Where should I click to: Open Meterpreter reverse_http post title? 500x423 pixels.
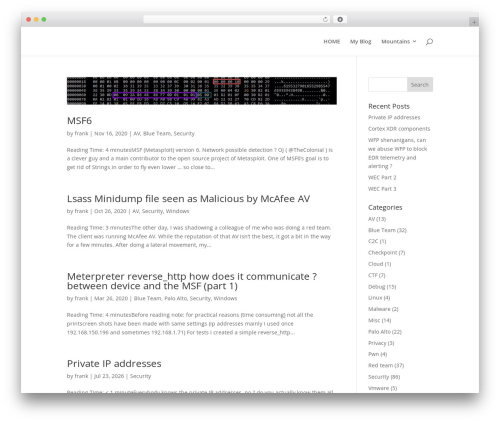pos(192,281)
